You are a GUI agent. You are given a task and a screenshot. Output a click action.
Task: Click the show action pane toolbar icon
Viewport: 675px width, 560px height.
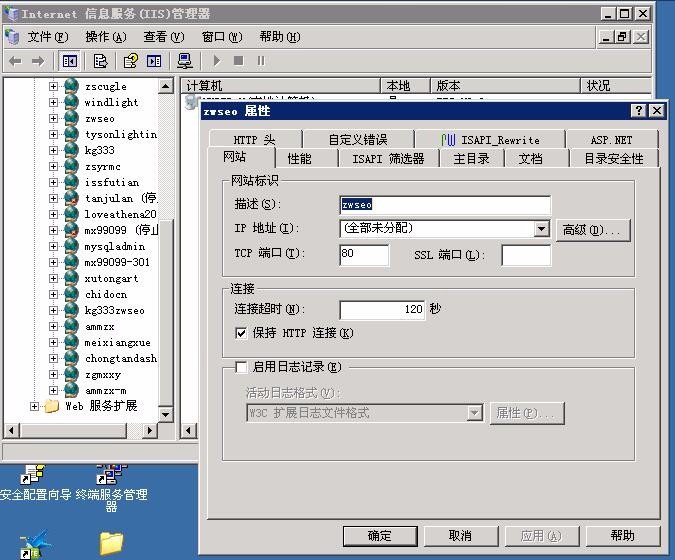[x=154, y=61]
